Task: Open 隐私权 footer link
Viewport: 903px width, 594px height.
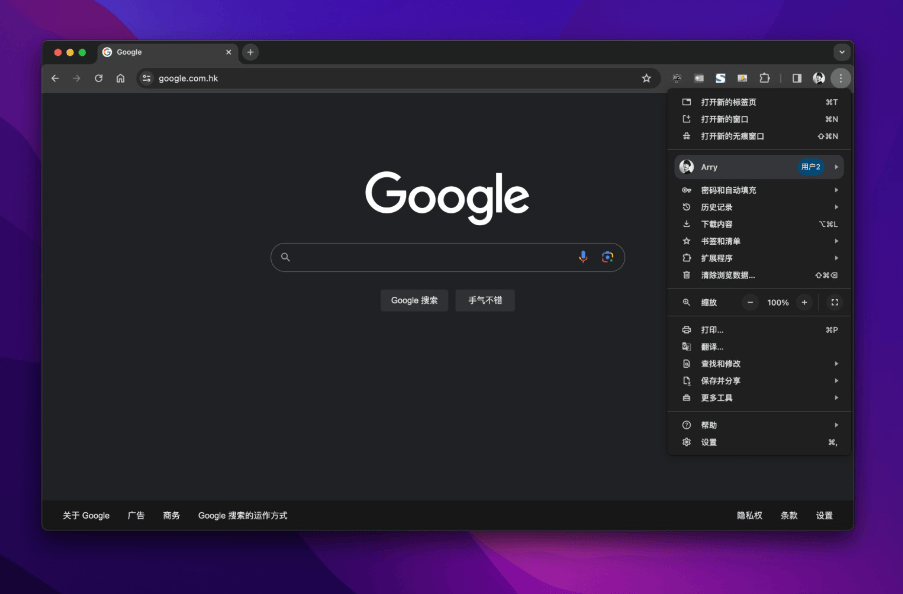Action: coord(749,516)
